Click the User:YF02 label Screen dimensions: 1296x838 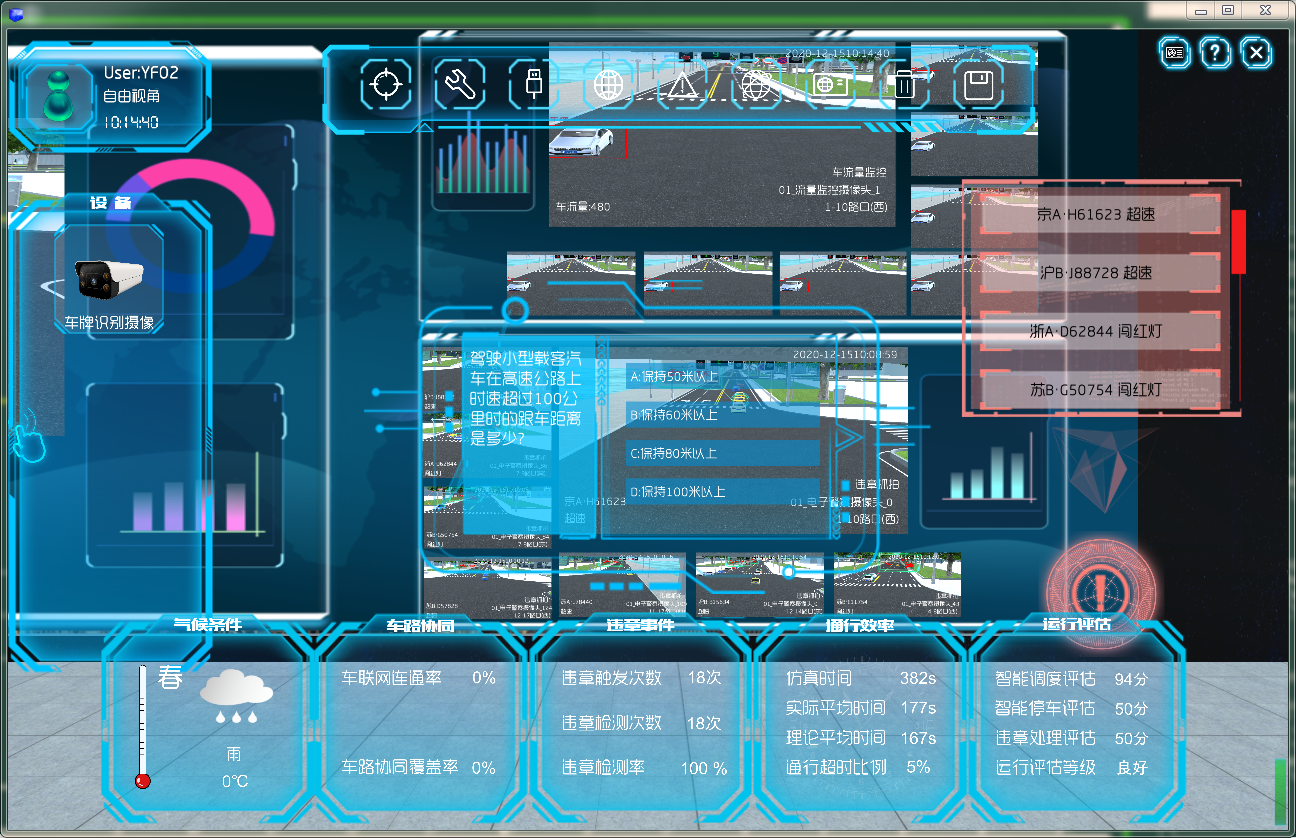click(x=141, y=72)
